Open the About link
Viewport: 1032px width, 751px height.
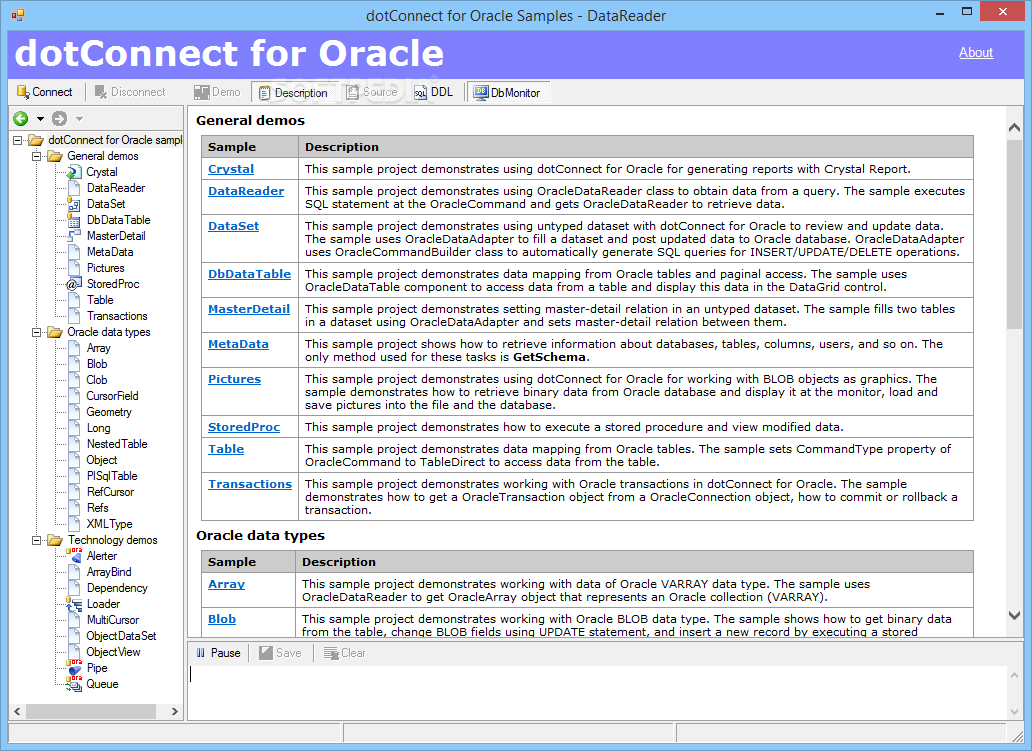975,53
